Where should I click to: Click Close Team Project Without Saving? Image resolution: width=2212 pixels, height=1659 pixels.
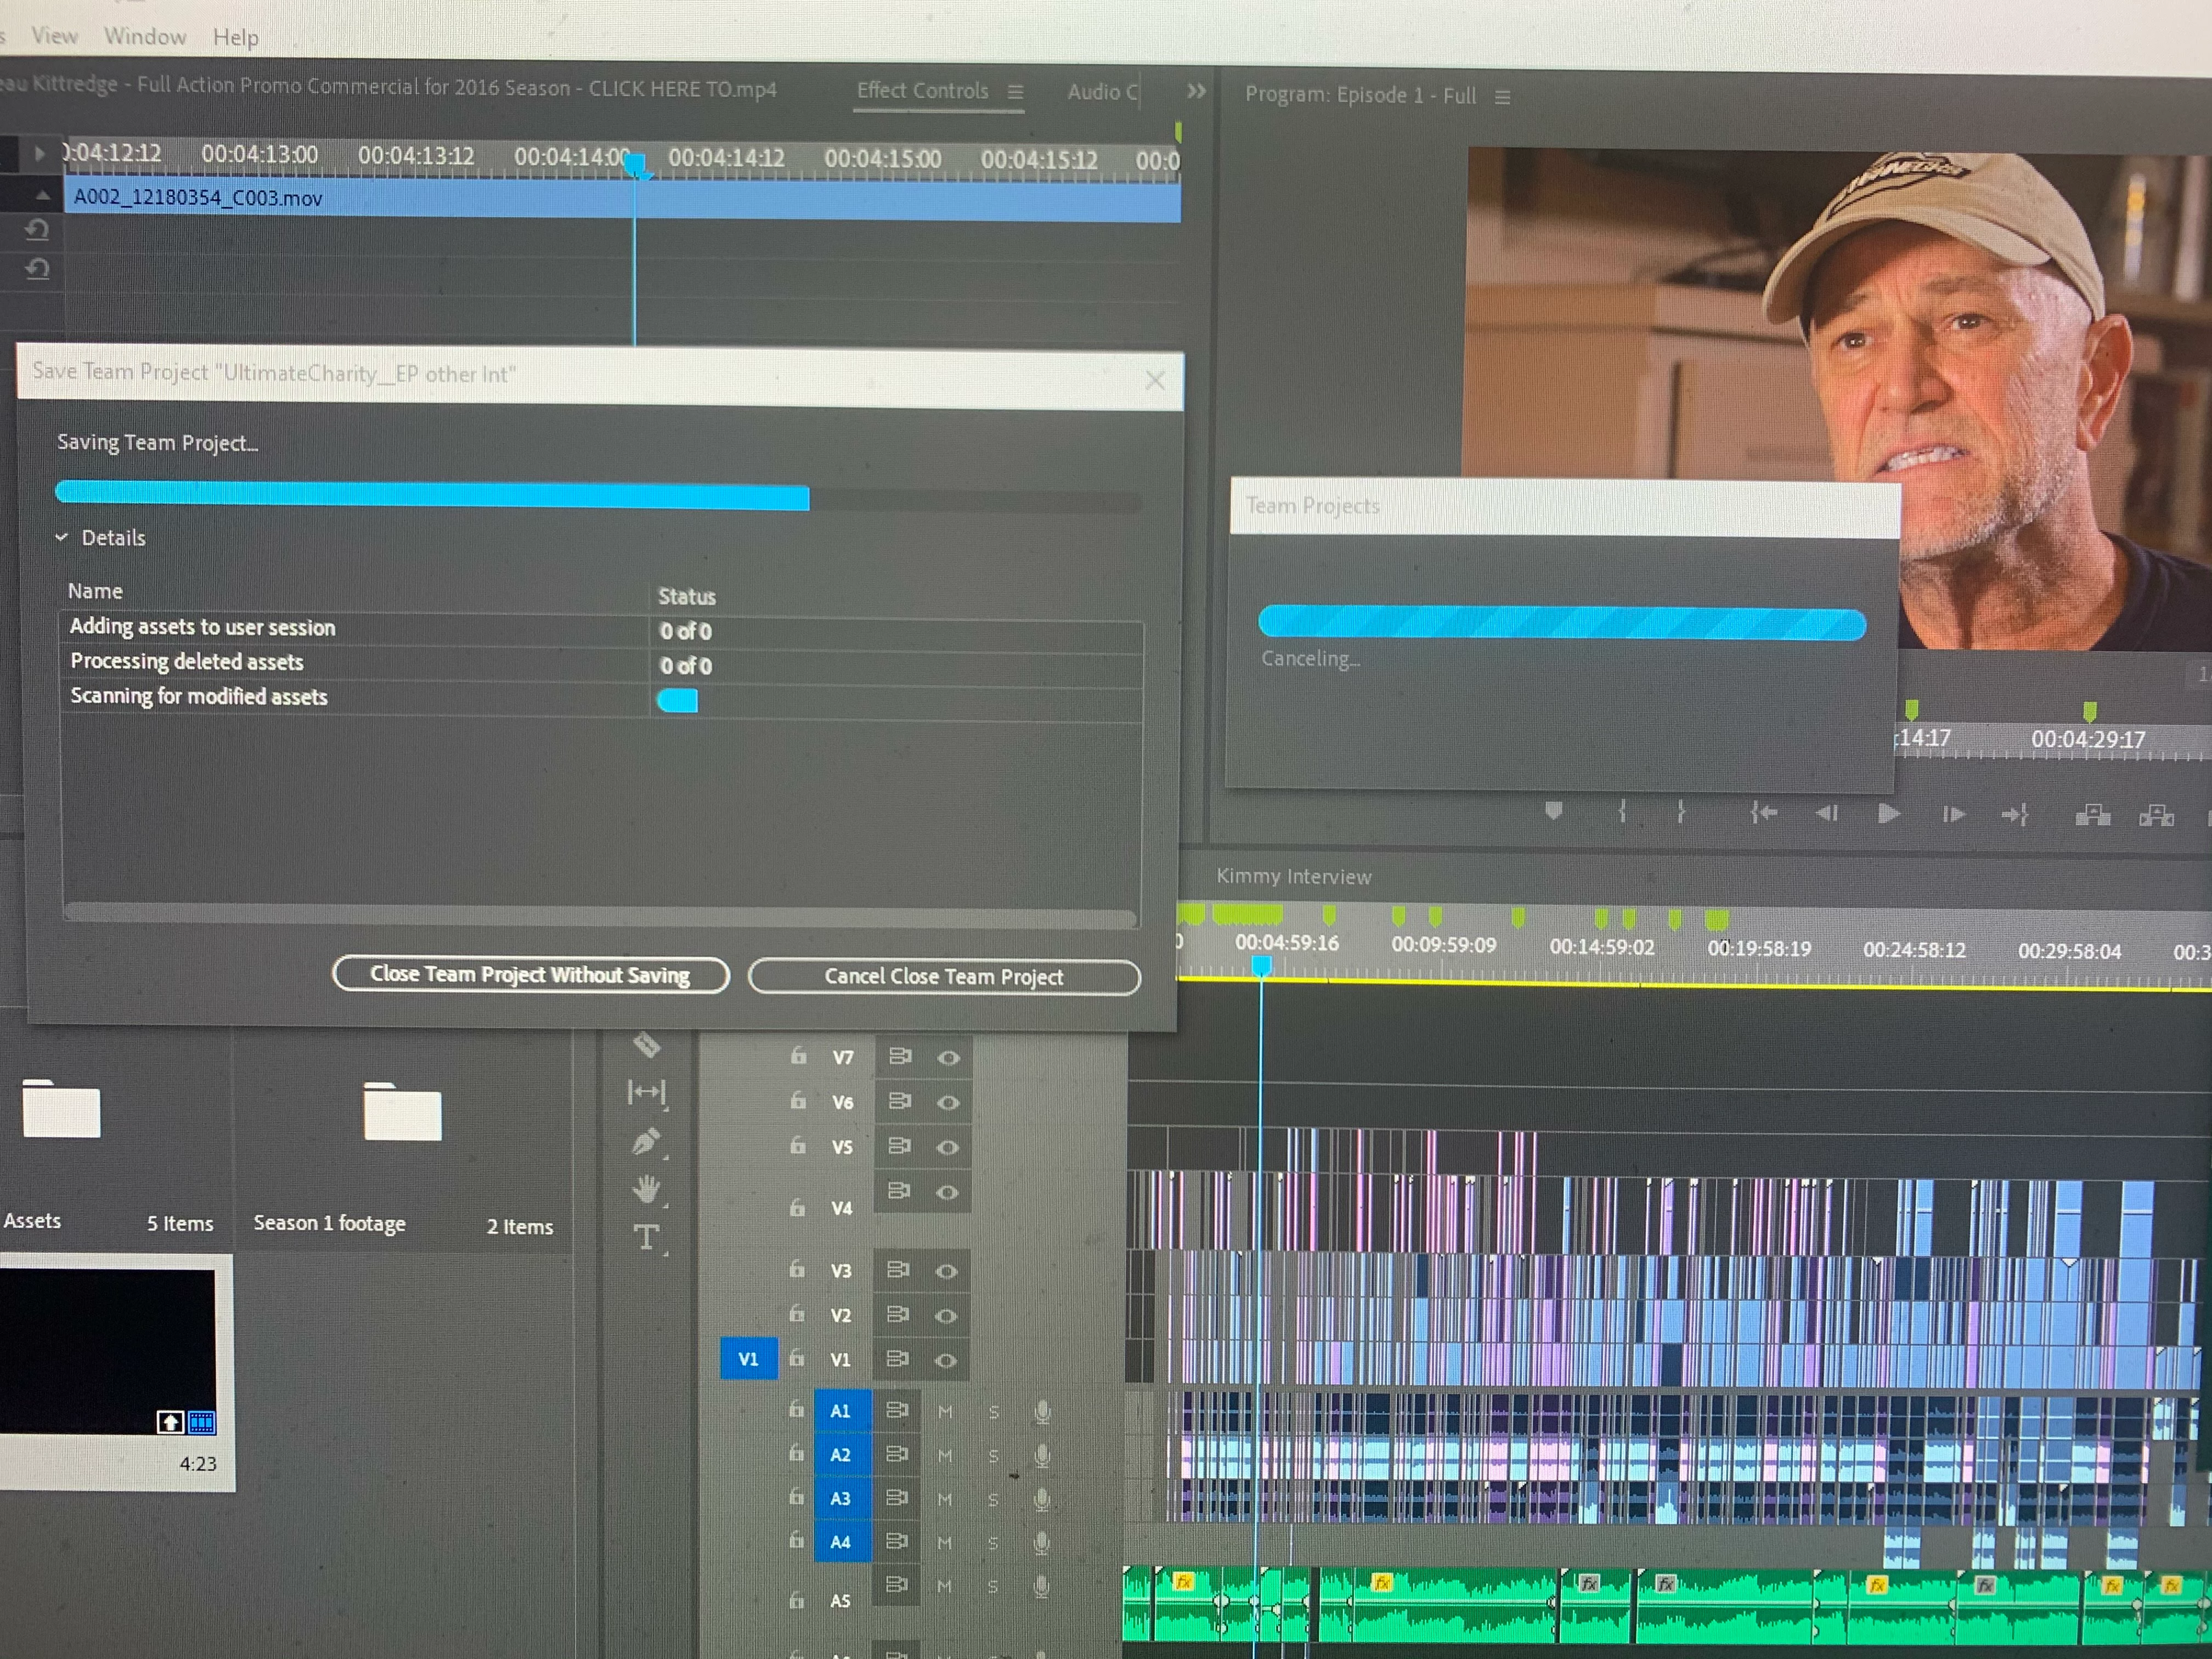coord(530,974)
